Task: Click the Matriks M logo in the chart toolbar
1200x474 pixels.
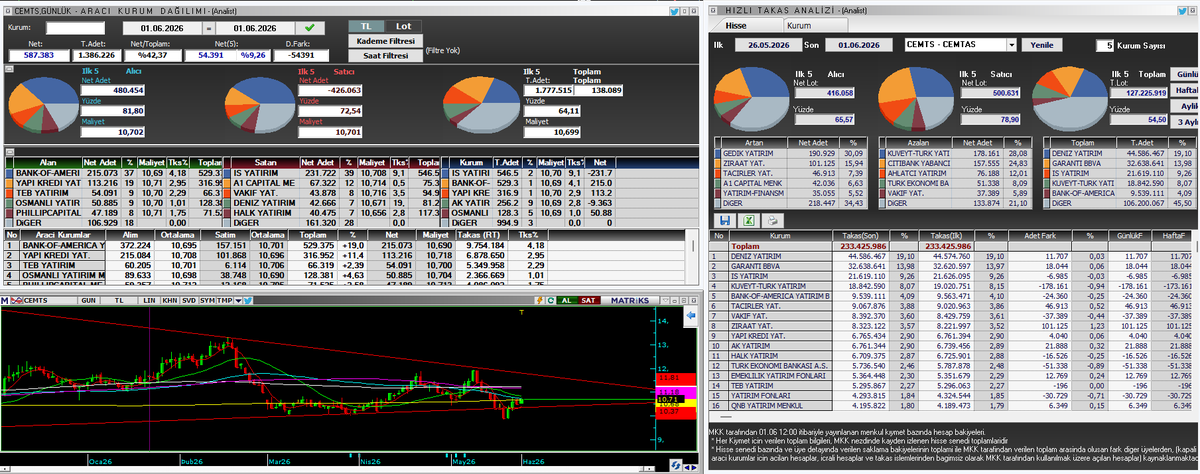Action: (5, 300)
